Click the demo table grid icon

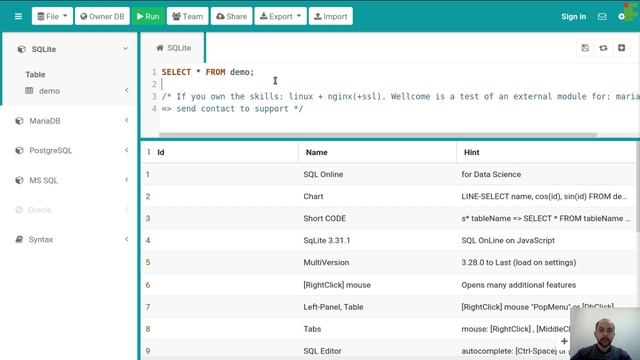[x=29, y=91]
